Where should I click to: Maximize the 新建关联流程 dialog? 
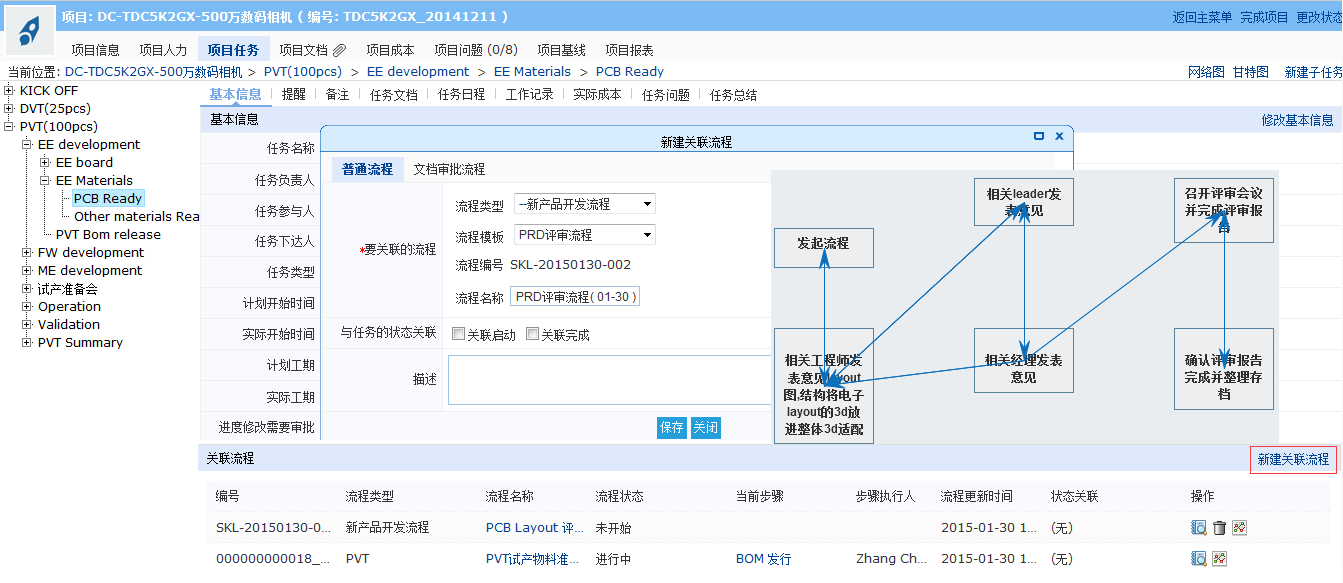coord(1039,136)
